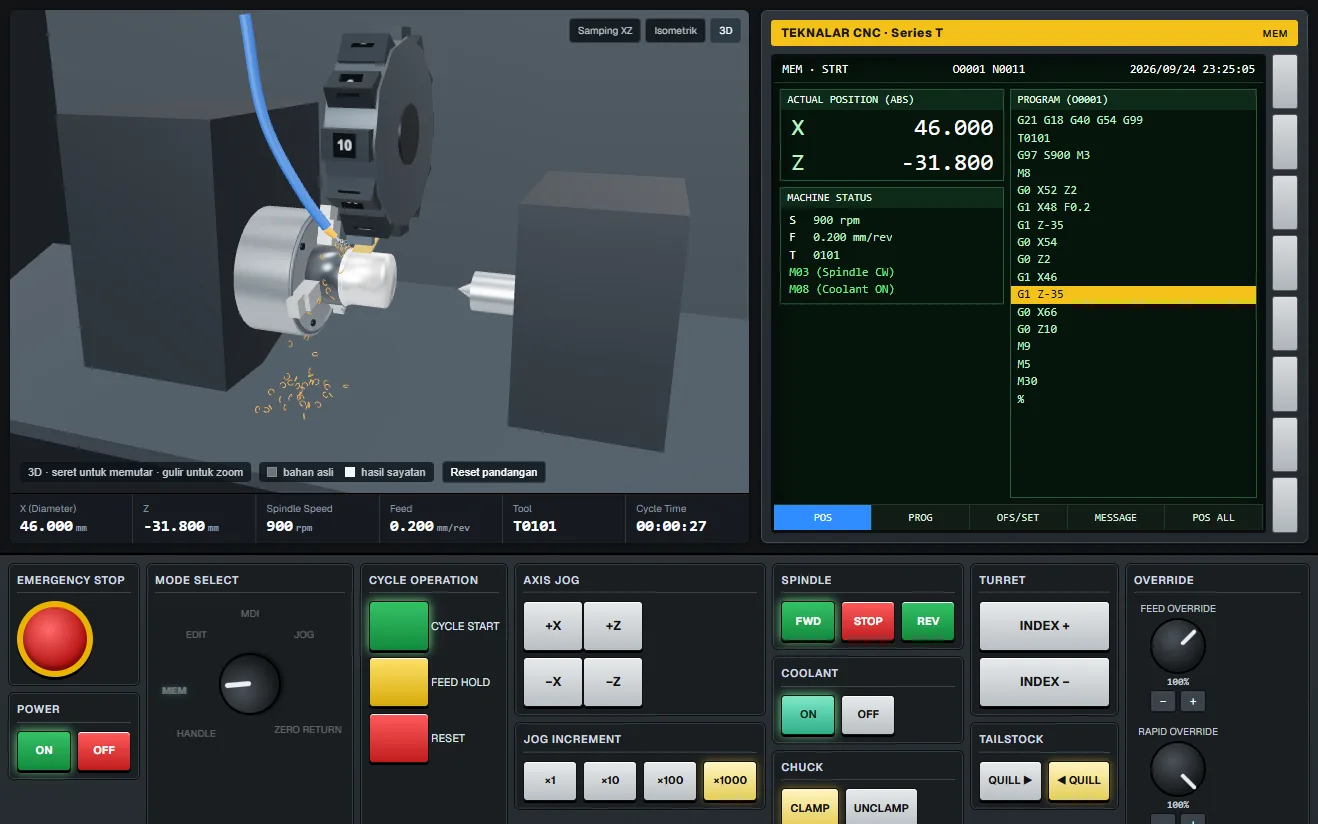Image resolution: width=1318 pixels, height=824 pixels.
Task: Jog the axis with +X
Action: coord(553,626)
